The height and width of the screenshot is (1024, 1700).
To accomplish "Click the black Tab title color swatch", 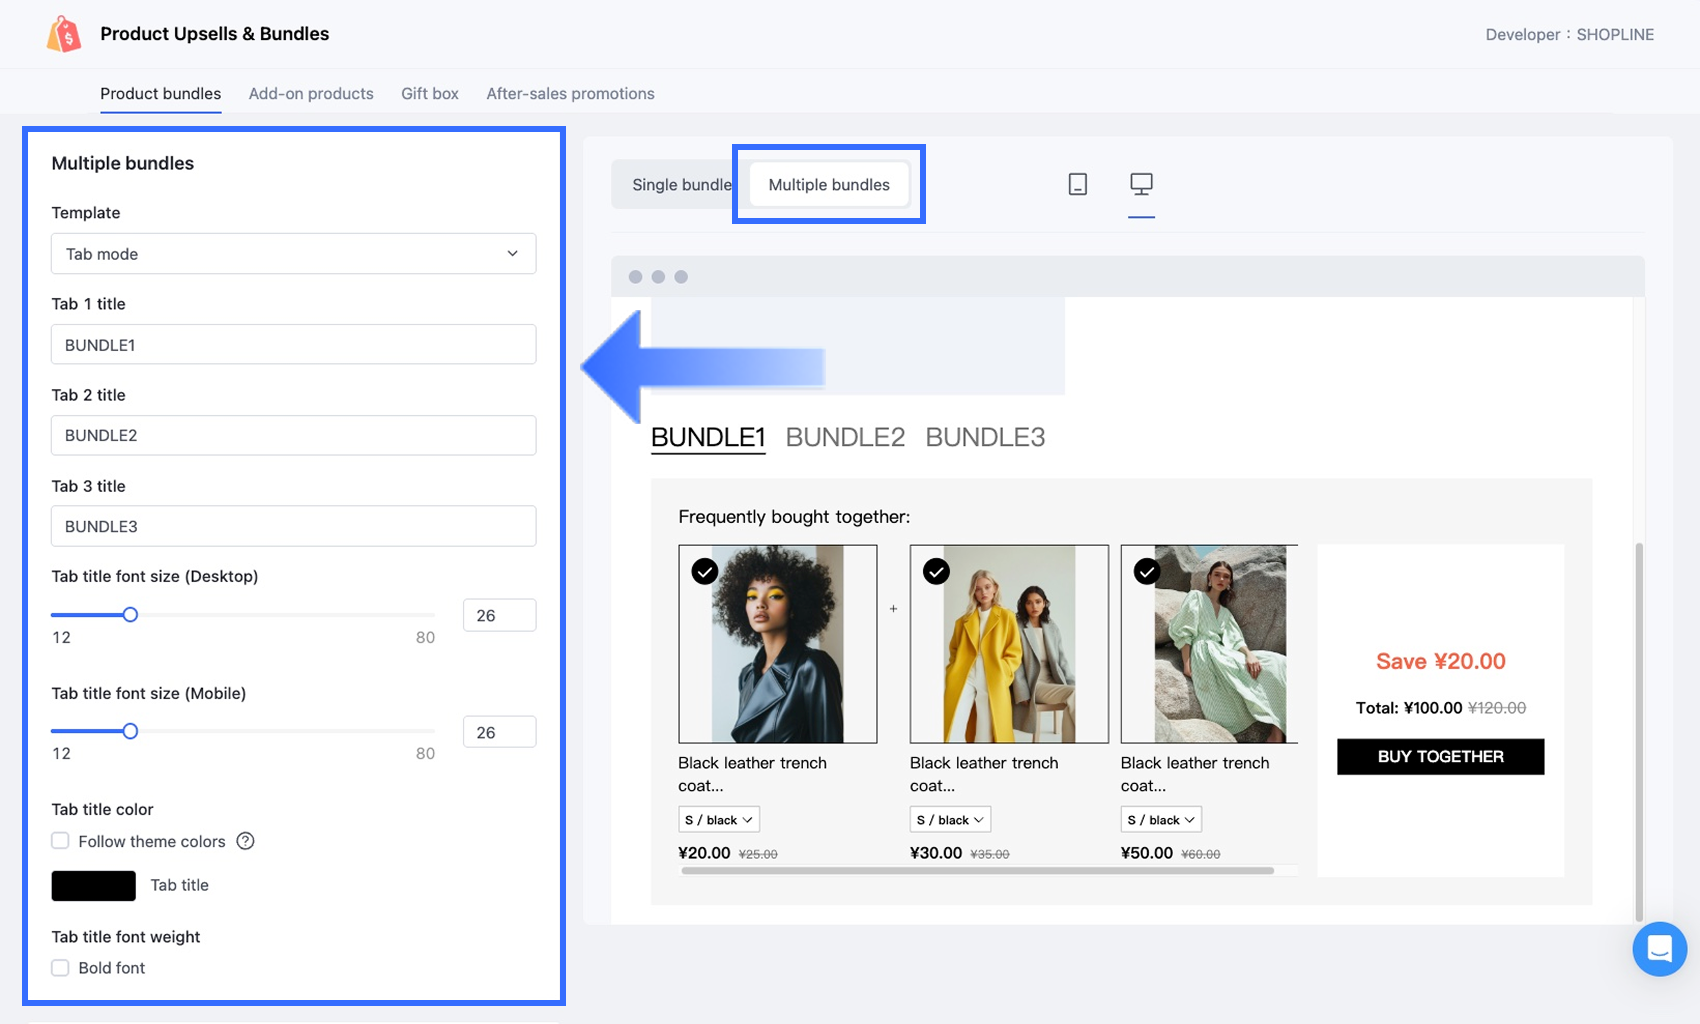I will tap(94, 886).
